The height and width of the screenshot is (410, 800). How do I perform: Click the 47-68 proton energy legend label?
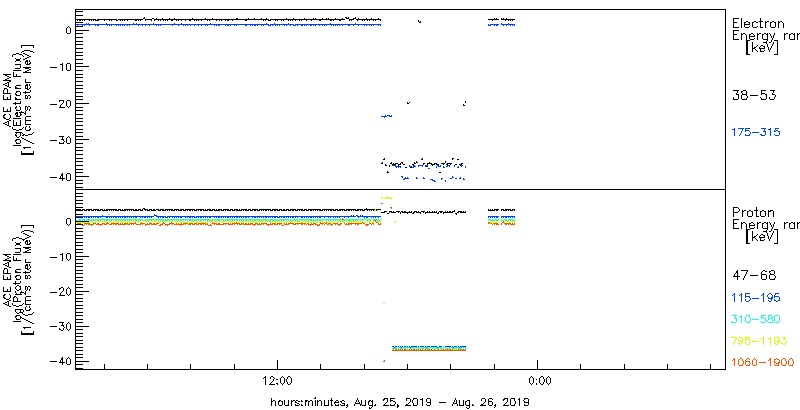coord(754,276)
